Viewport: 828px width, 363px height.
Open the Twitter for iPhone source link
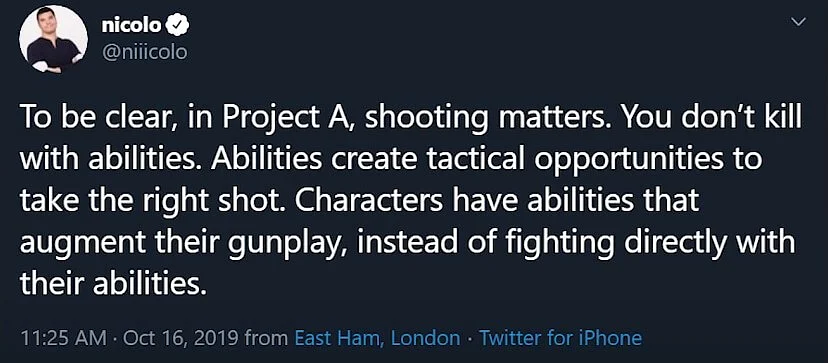[560, 338]
